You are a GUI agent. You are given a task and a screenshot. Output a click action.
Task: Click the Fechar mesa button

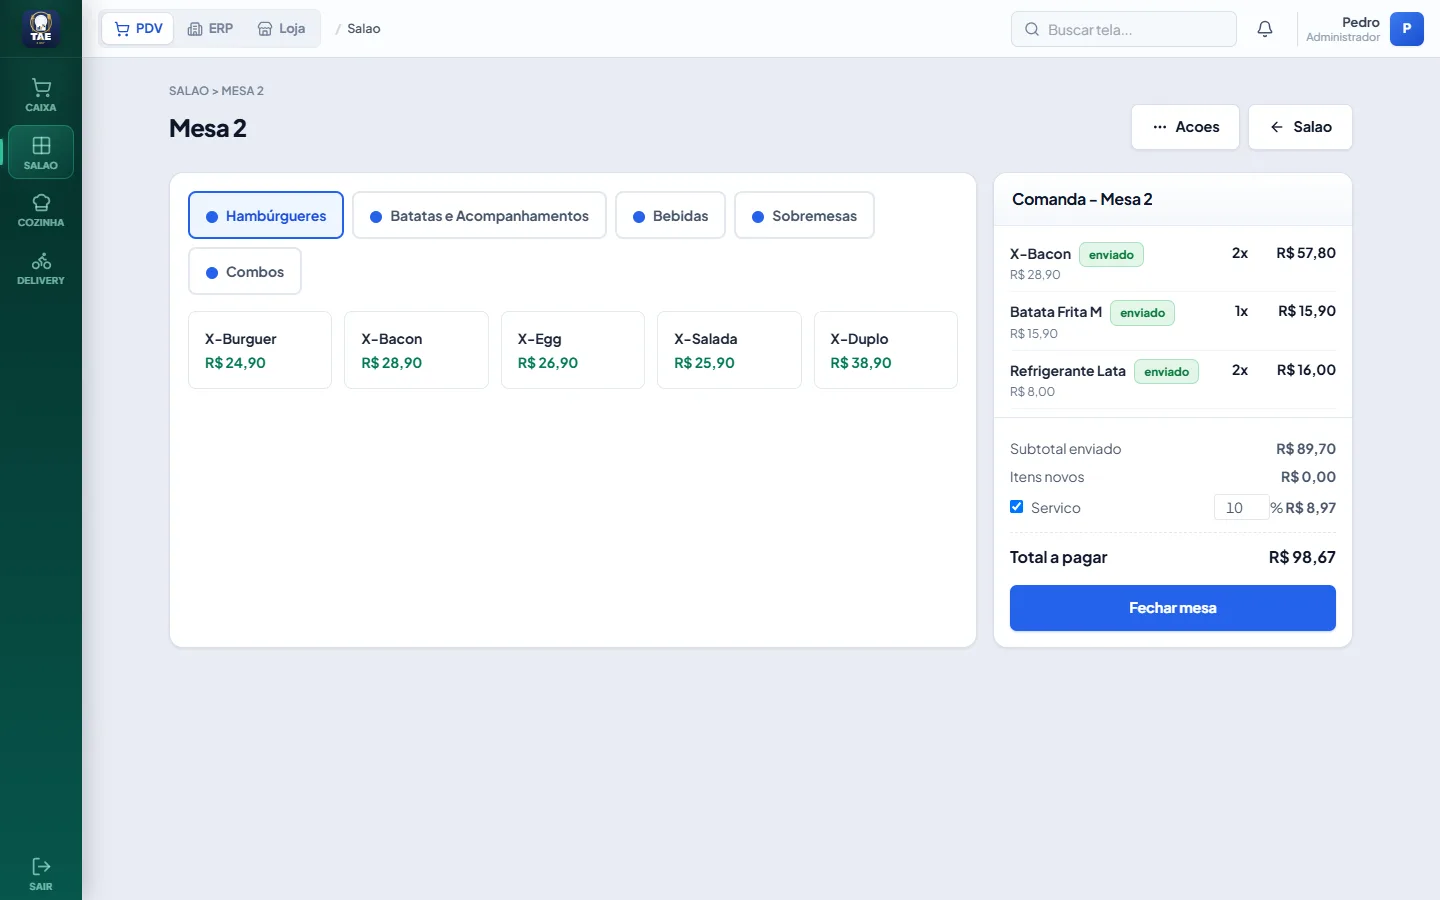pos(1173,608)
